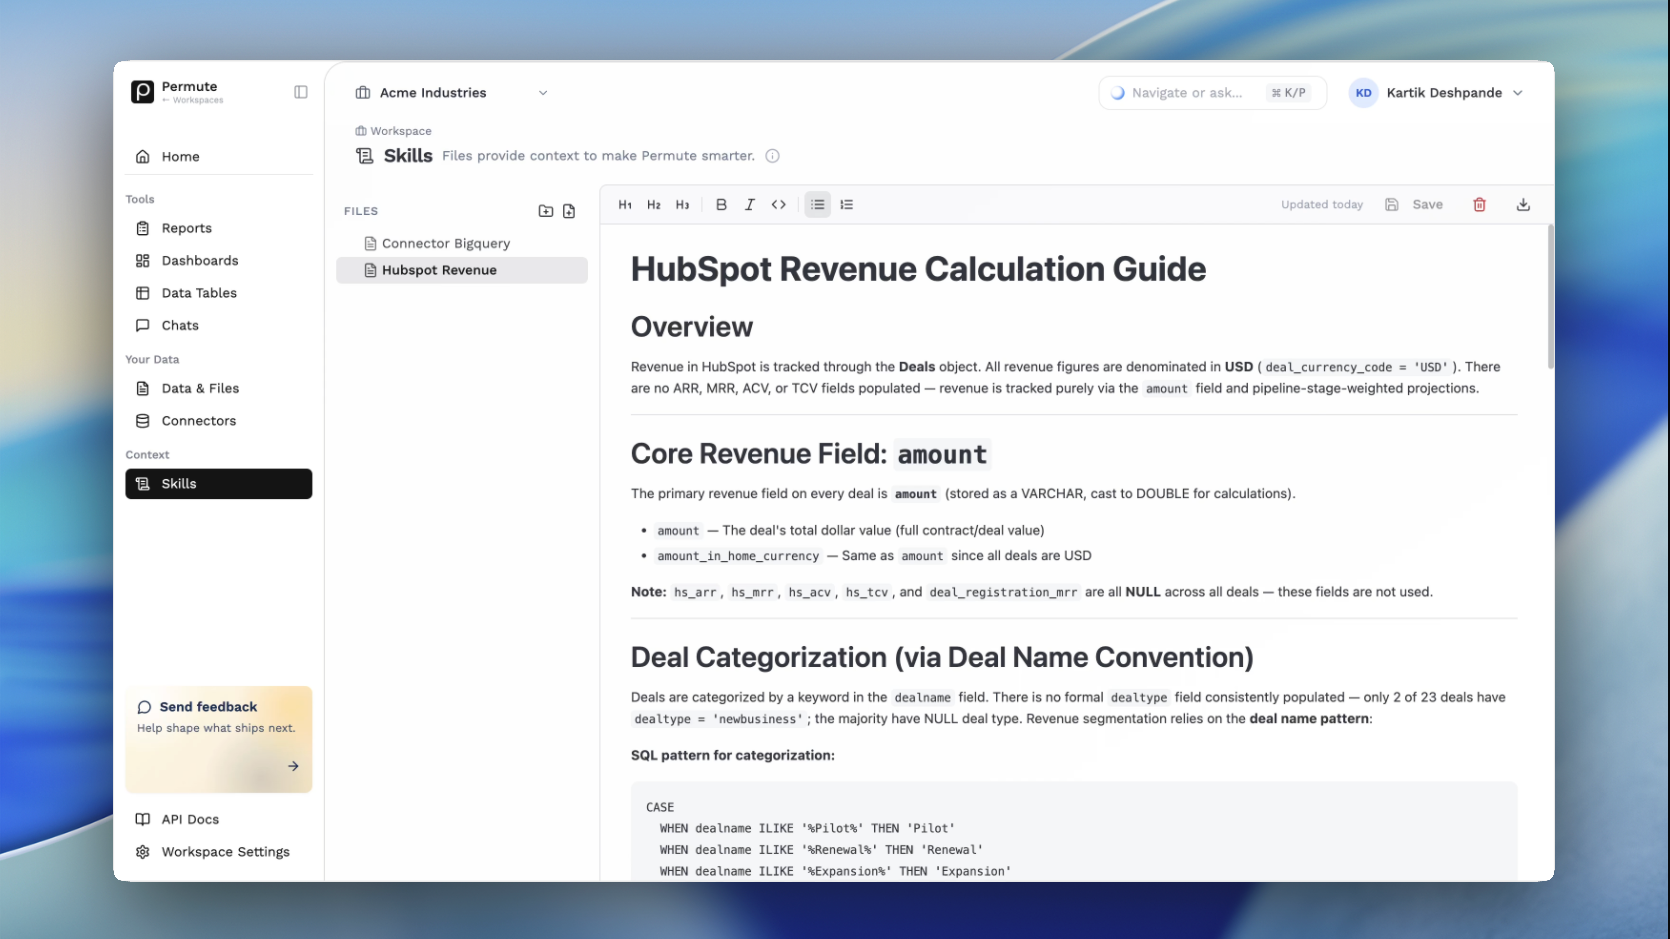This screenshot has width=1670, height=939.
Task: Click into the SQL CASE code block
Action: click(x=1074, y=832)
